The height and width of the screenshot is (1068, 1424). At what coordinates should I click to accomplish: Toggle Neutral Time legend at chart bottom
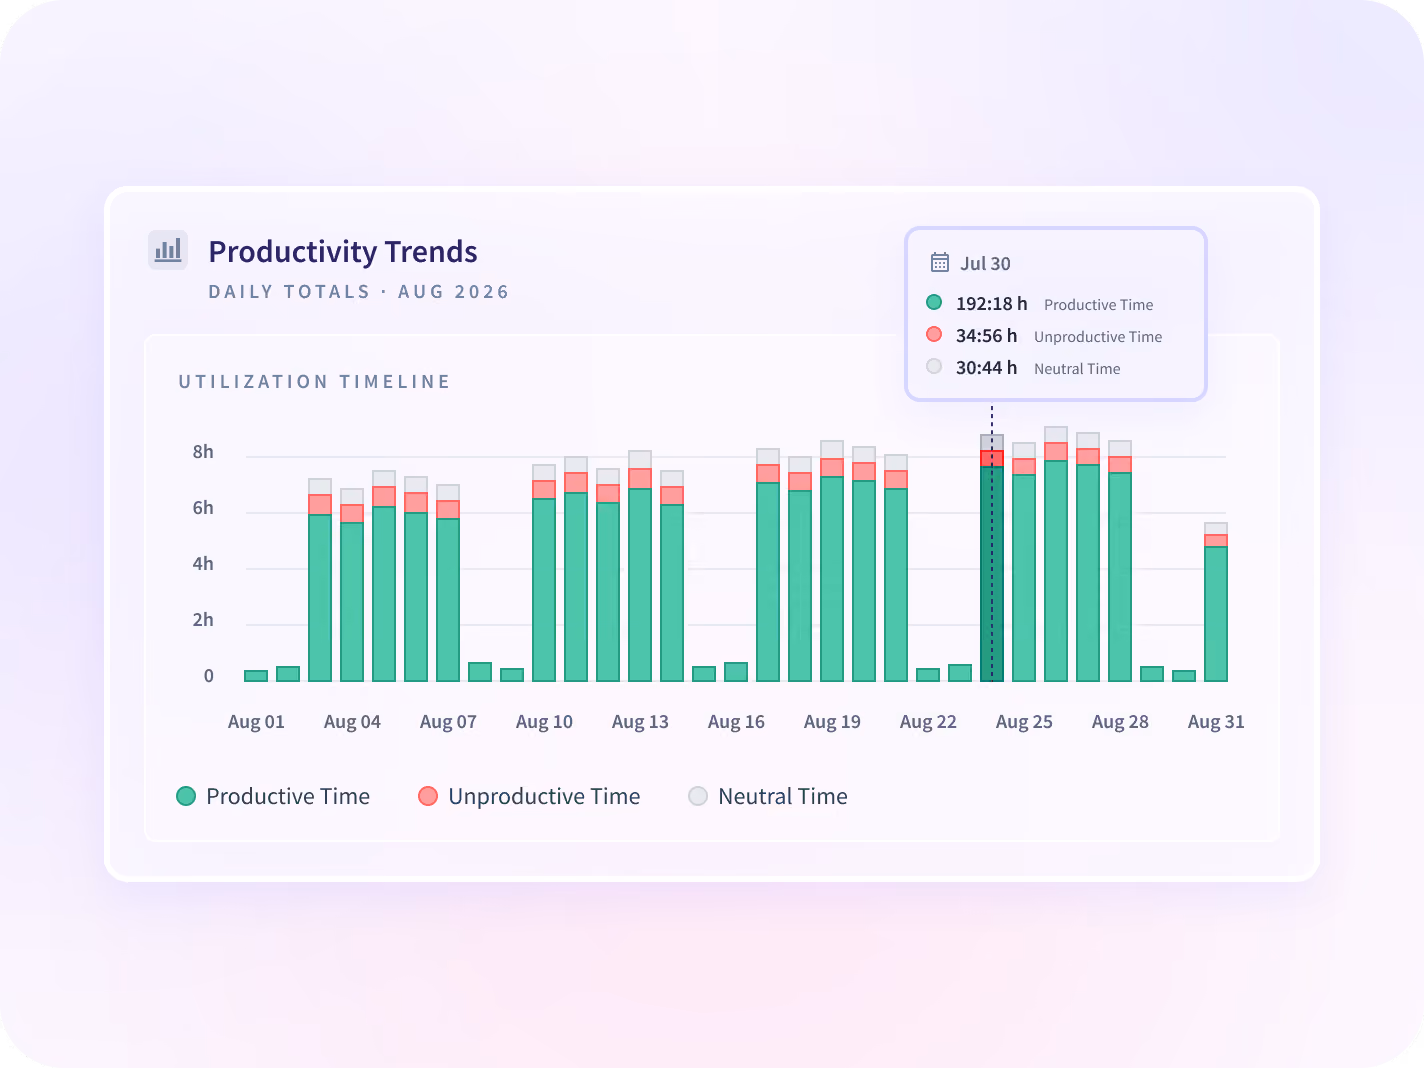[x=768, y=796]
